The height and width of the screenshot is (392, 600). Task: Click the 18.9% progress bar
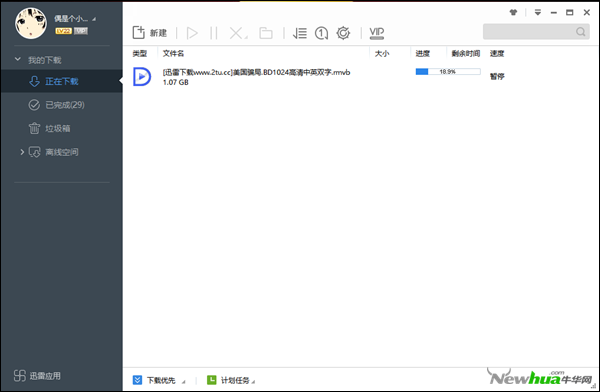[448, 72]
